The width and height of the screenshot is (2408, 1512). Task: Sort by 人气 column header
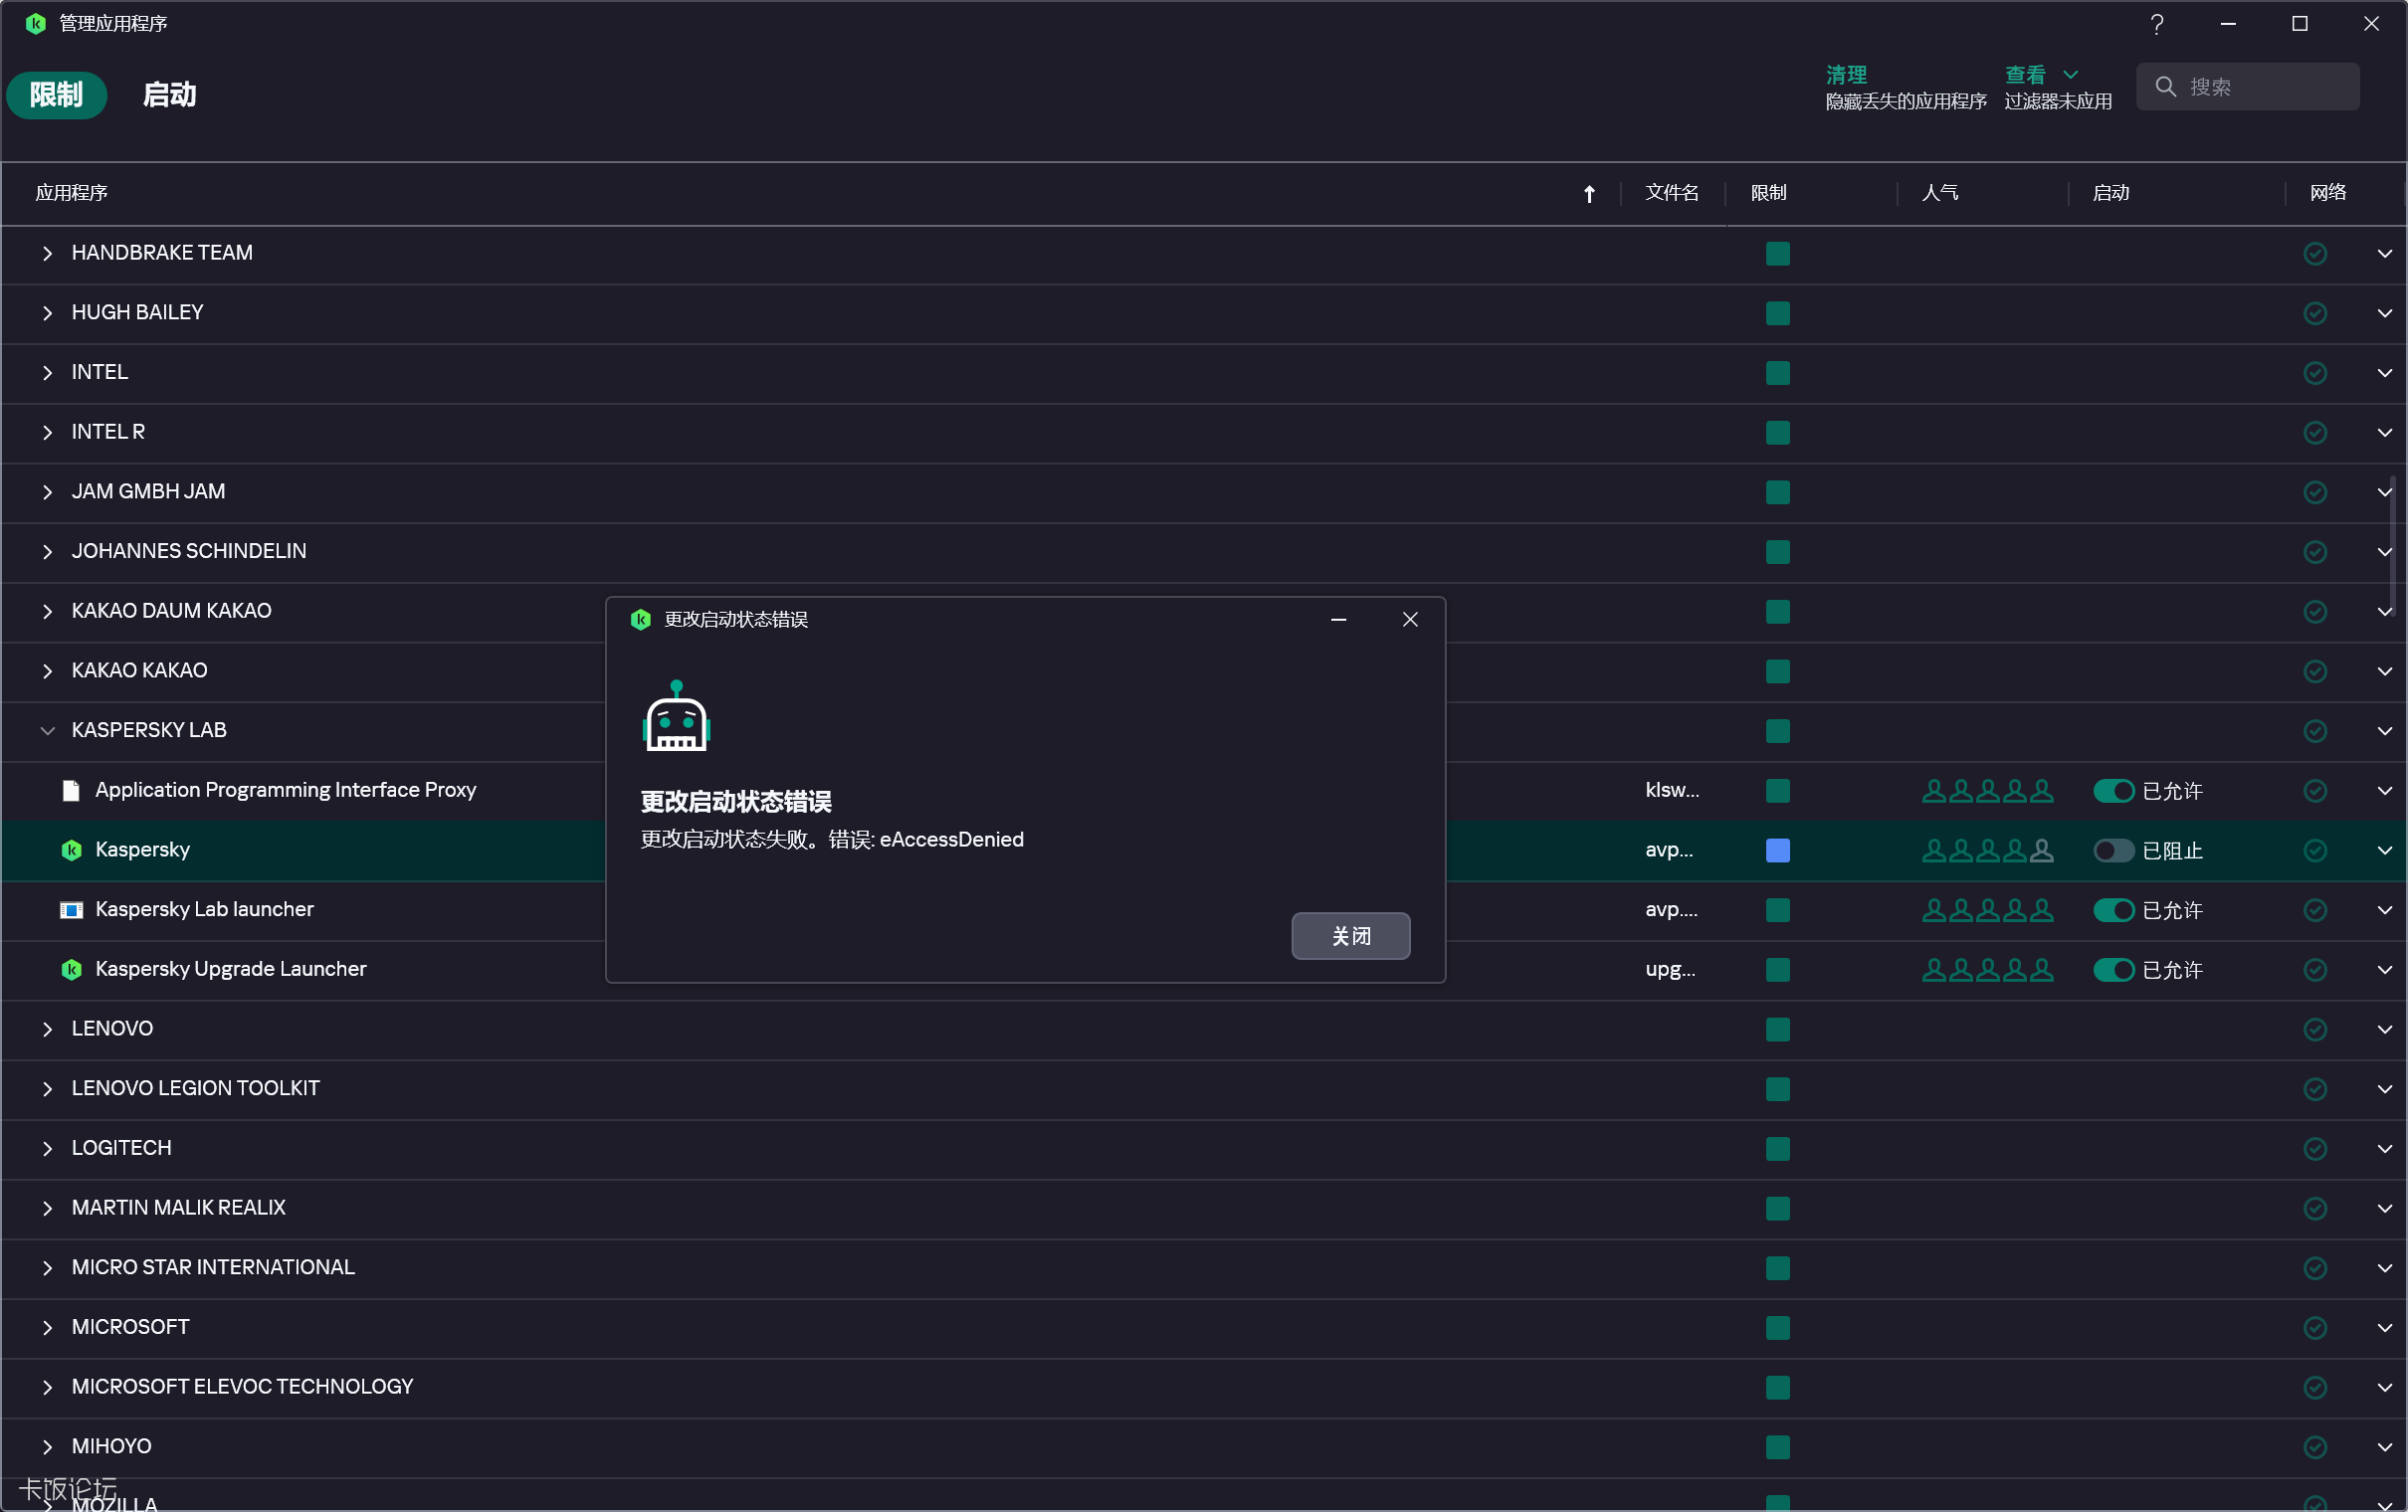click(x=1939, y=192)
